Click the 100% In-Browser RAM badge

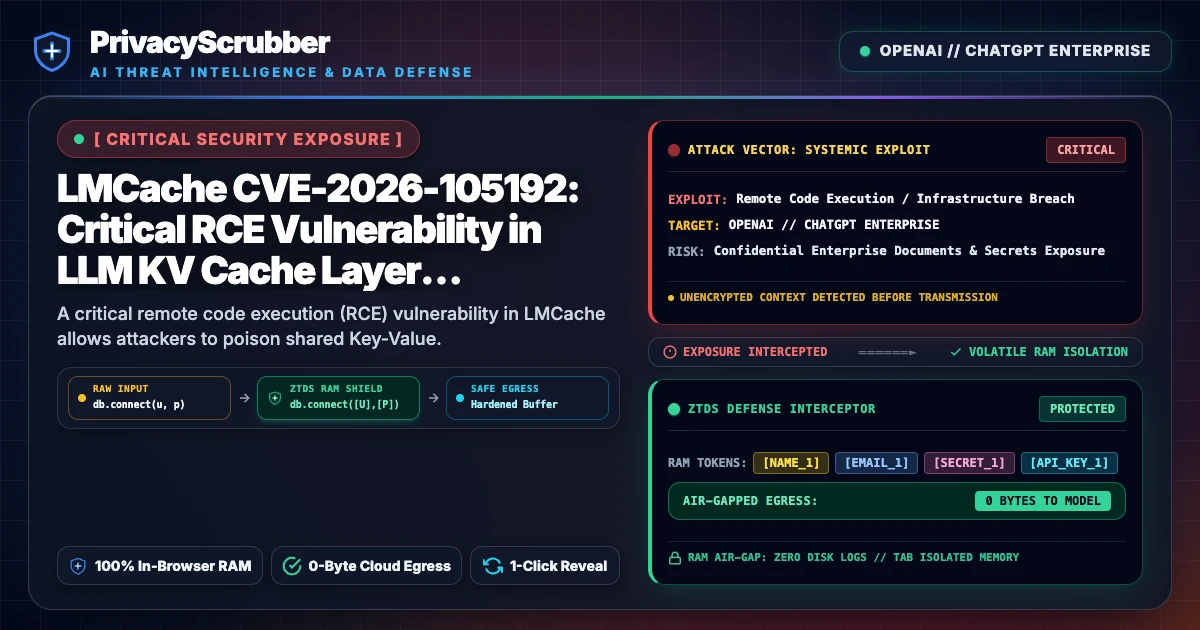tap(161, 566)
